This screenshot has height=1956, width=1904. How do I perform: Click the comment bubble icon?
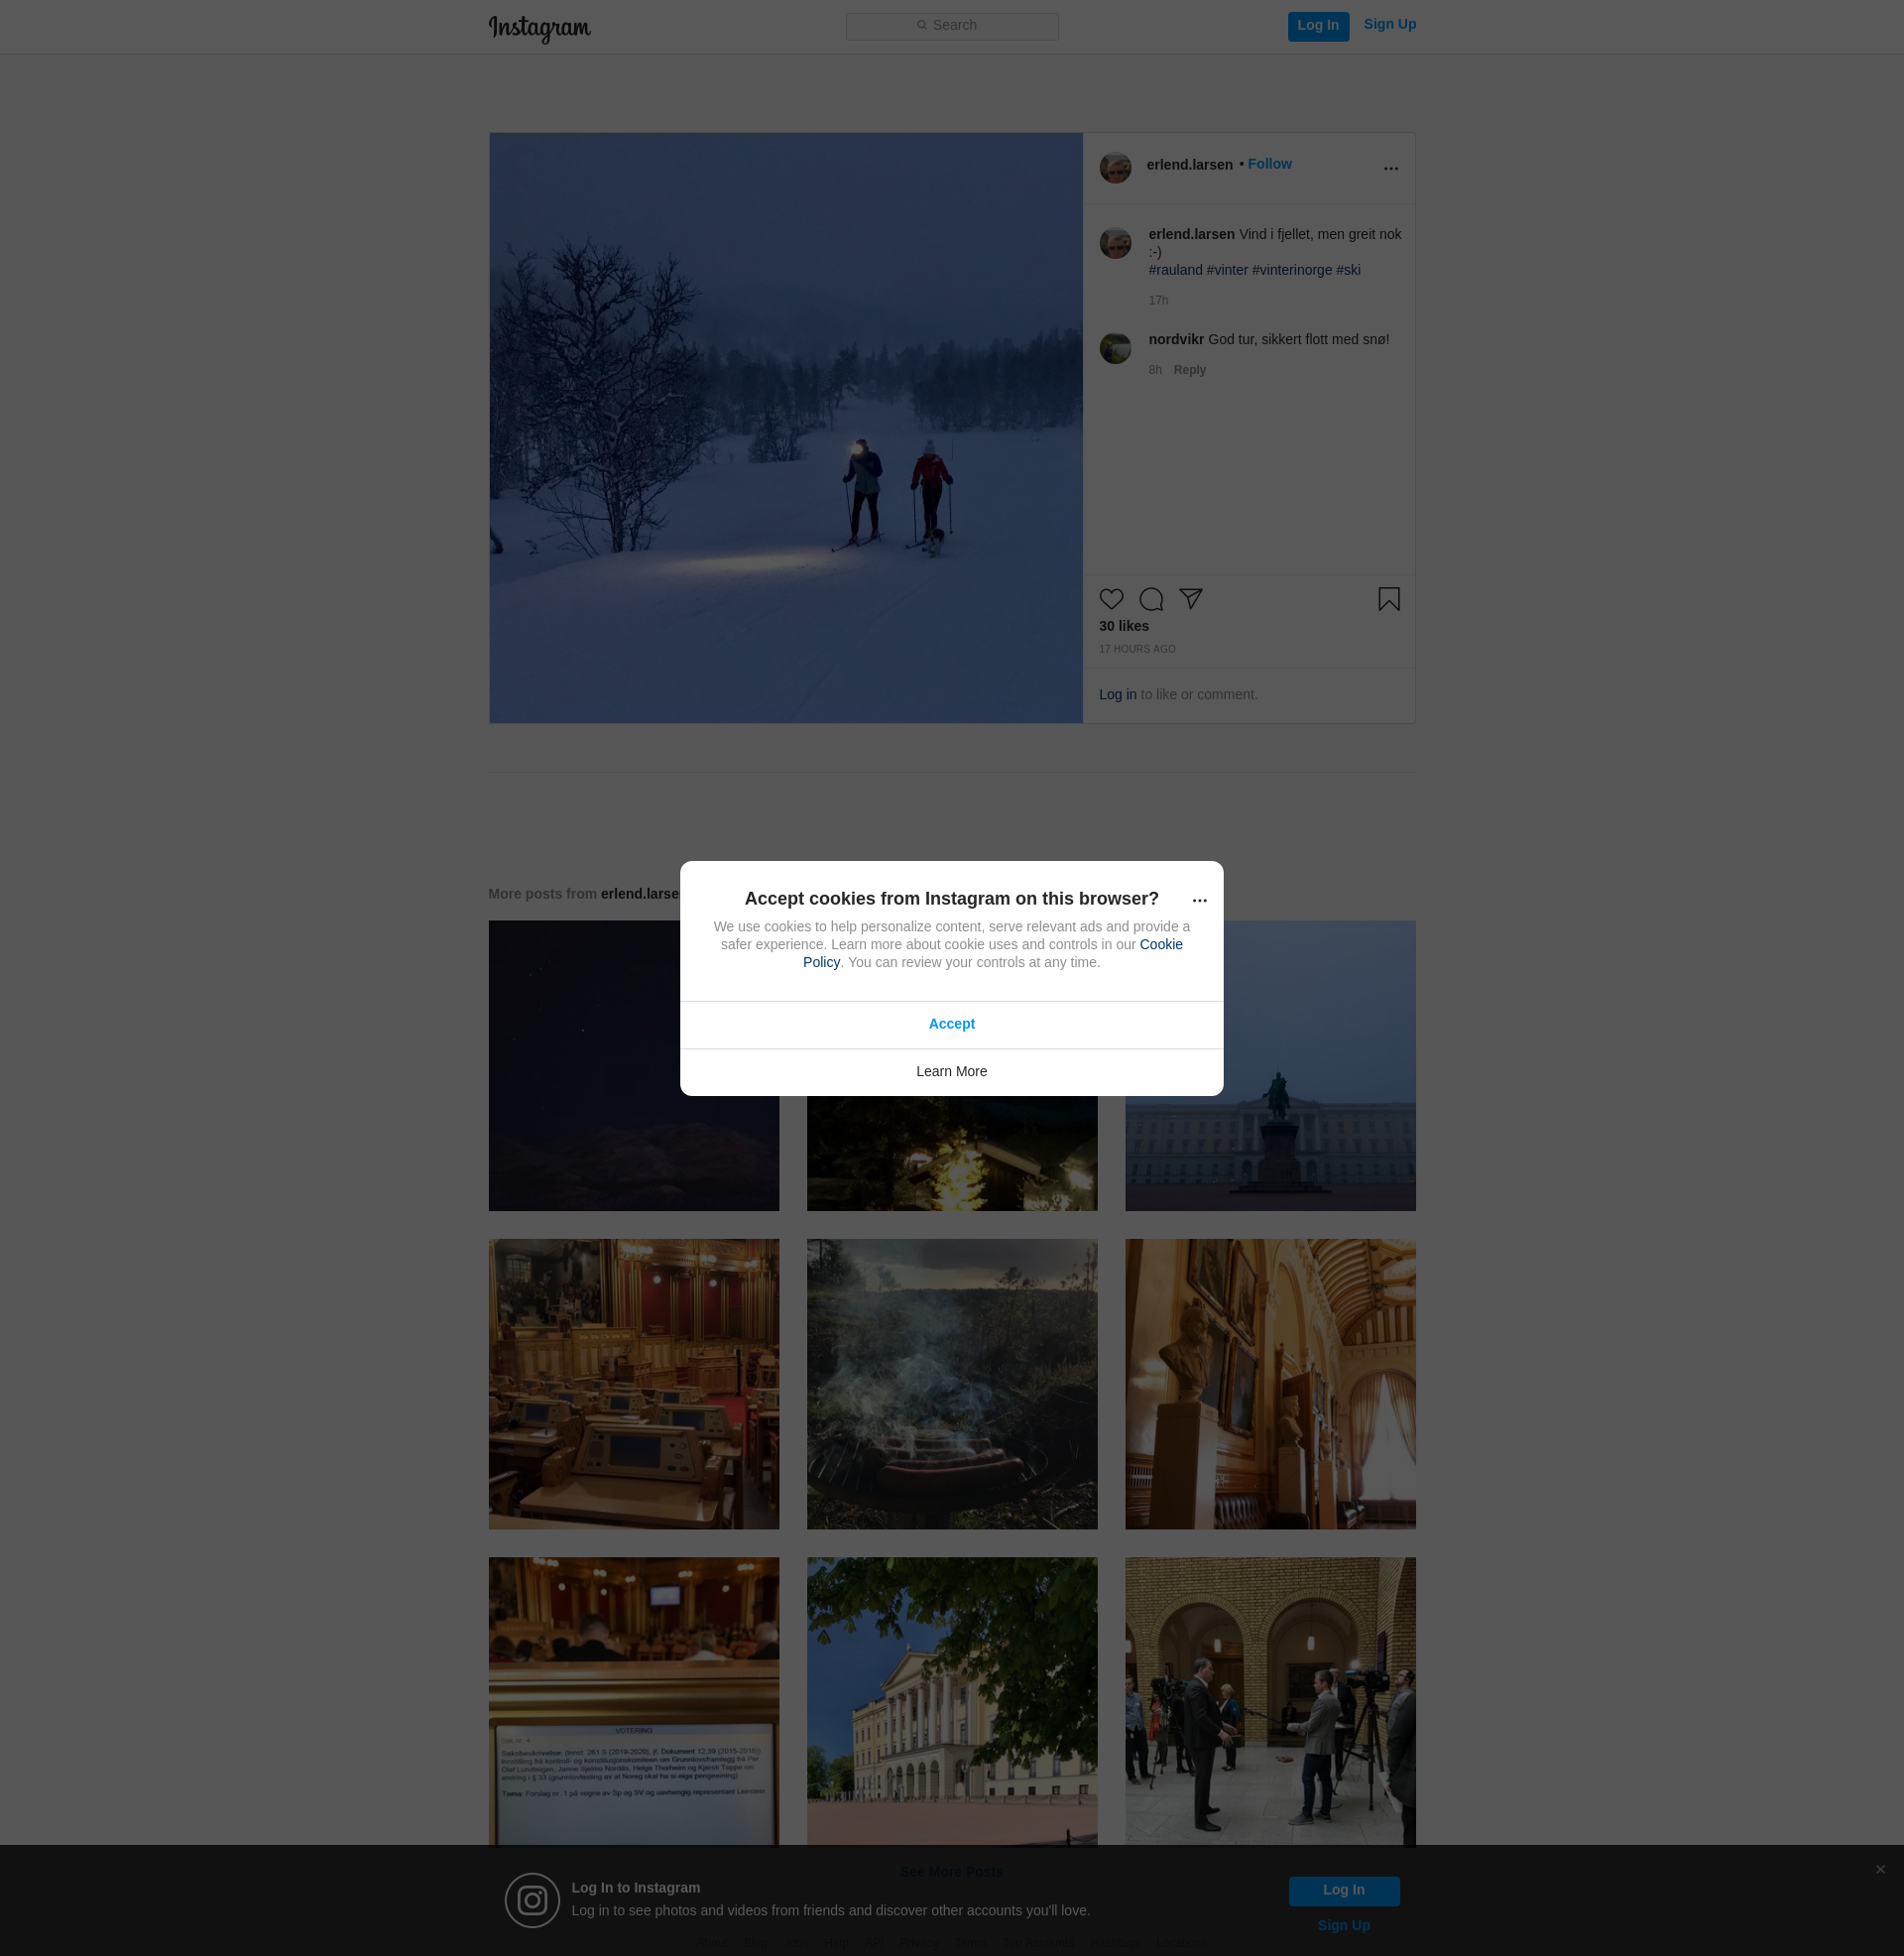(1151, 599)
